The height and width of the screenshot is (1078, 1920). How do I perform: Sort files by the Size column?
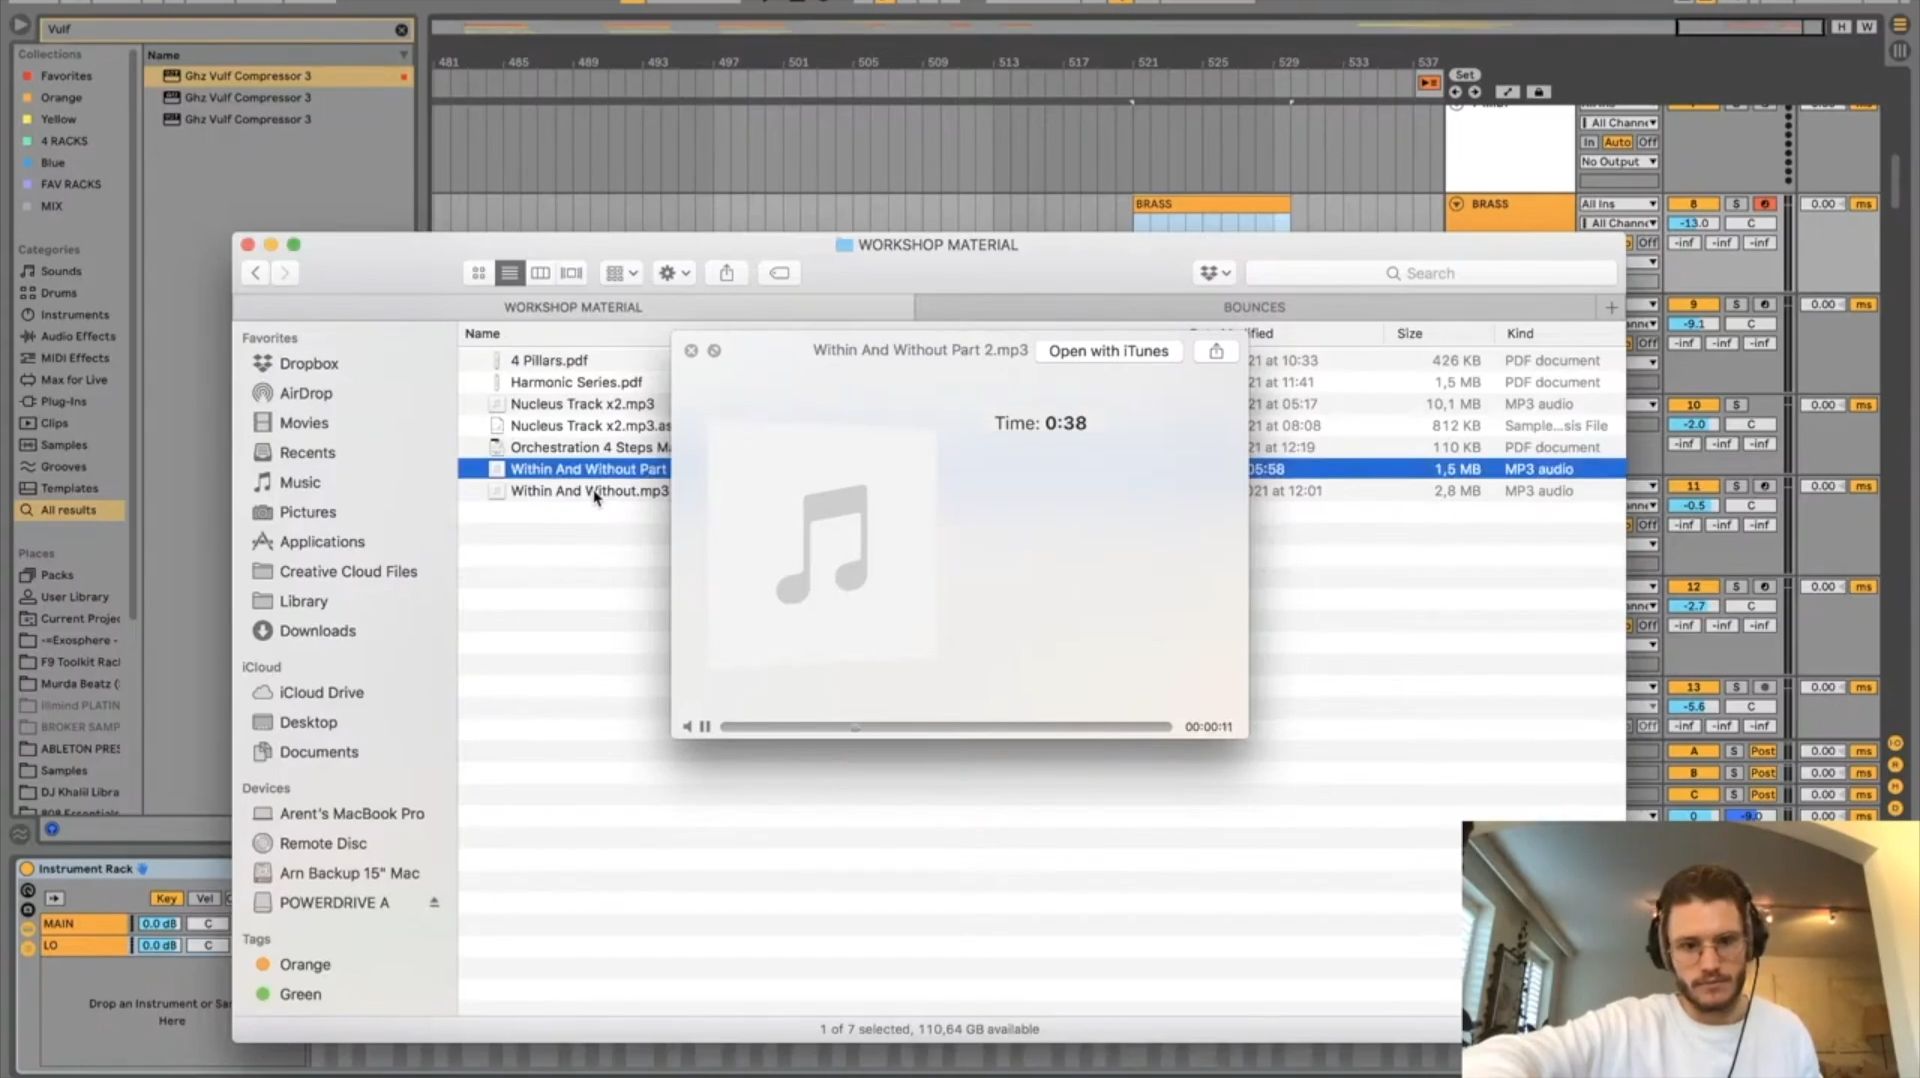pyautogui.click(x=1409, y=333)
